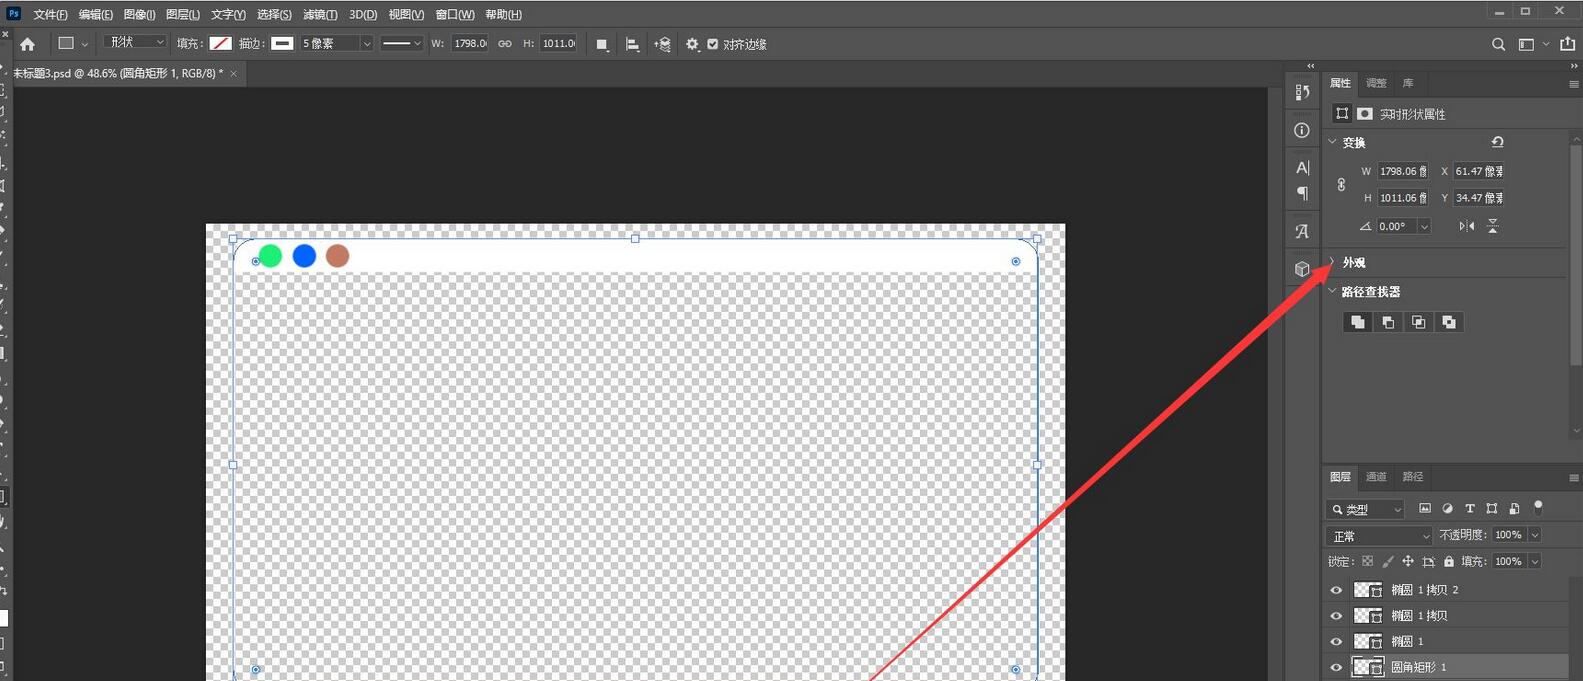Image resolution: width=1583 pixels, height=681 pixels.
Task: Open path alignment options icon
Action: pyautogui.click(x=632, y=44)
